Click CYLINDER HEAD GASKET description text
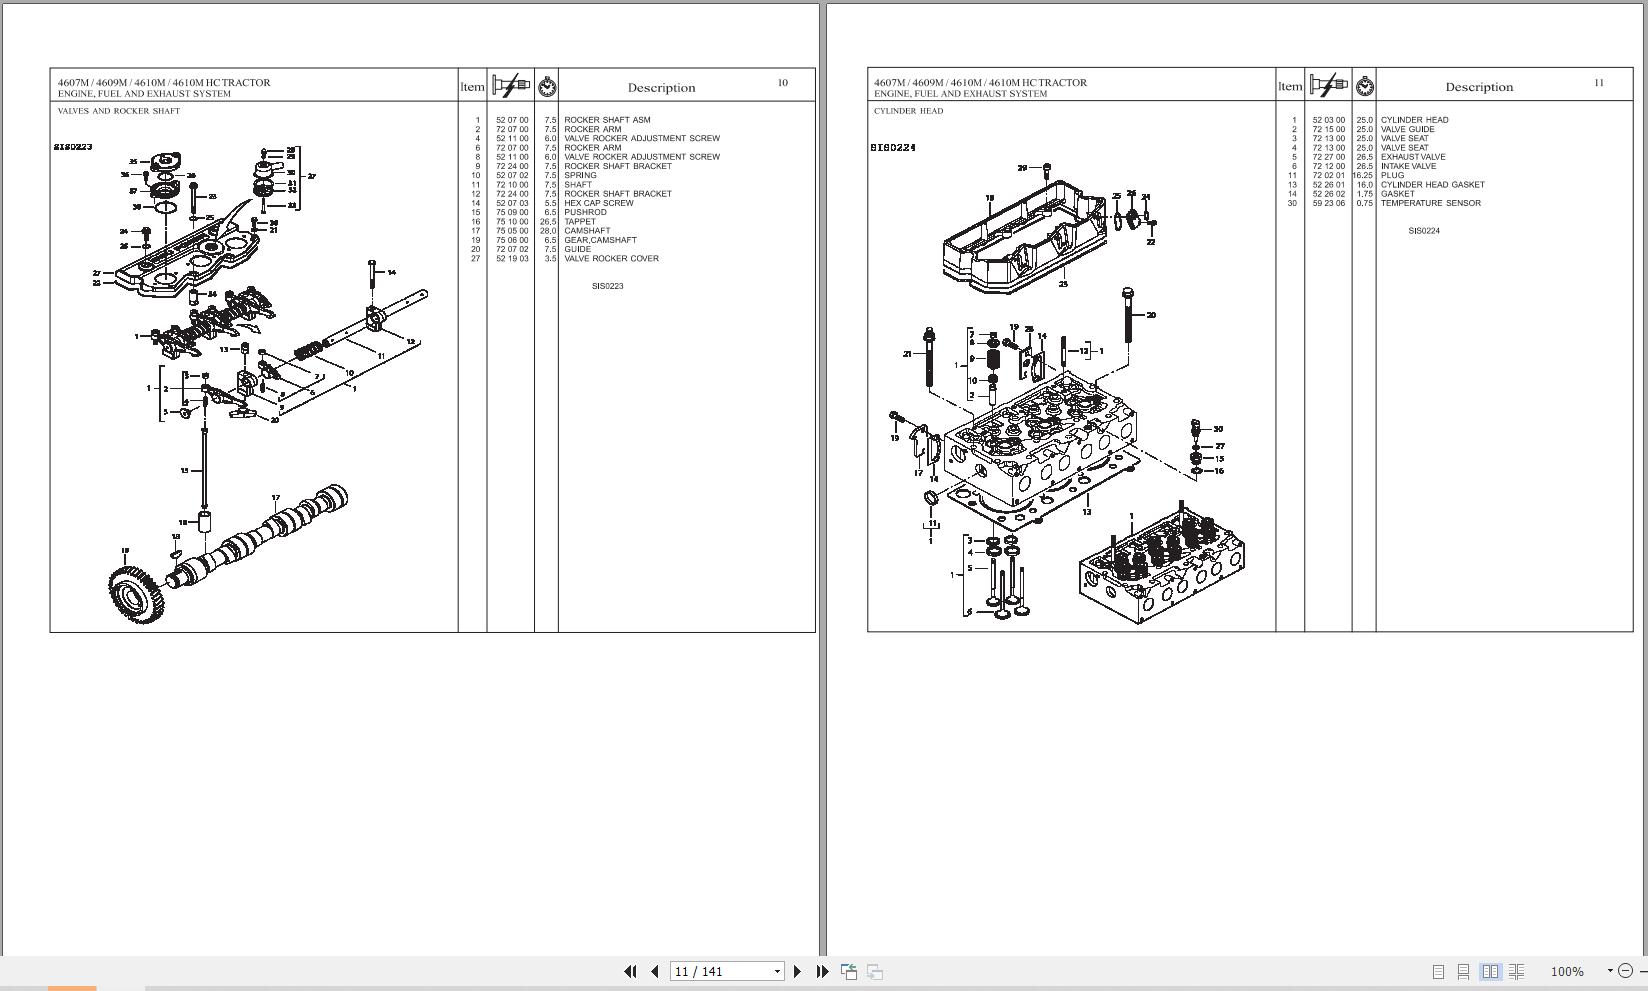1648x991 pixels. point(1432,185)
